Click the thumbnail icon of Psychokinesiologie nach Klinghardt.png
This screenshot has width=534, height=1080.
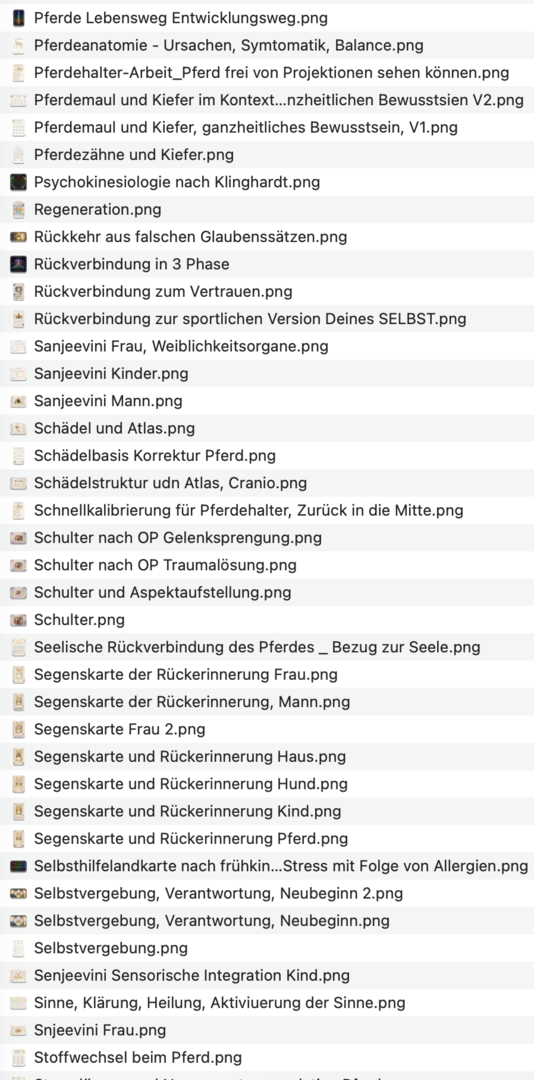pyautogui.click(x=19, y=183)
